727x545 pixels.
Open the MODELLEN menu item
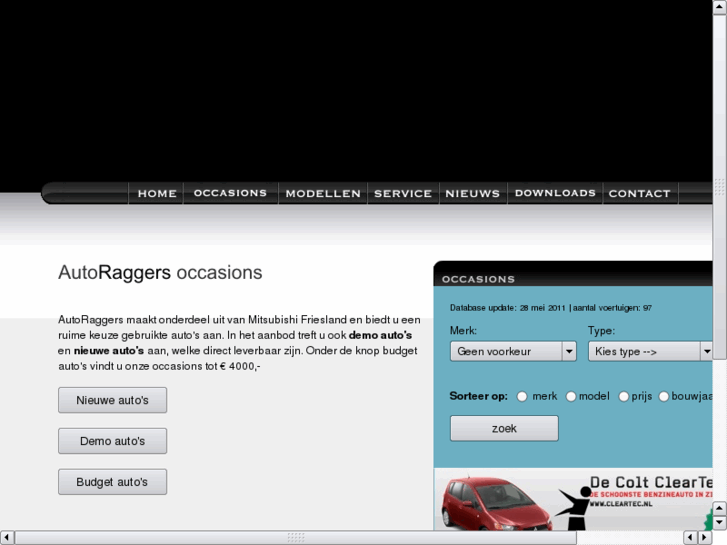point(323,193)
